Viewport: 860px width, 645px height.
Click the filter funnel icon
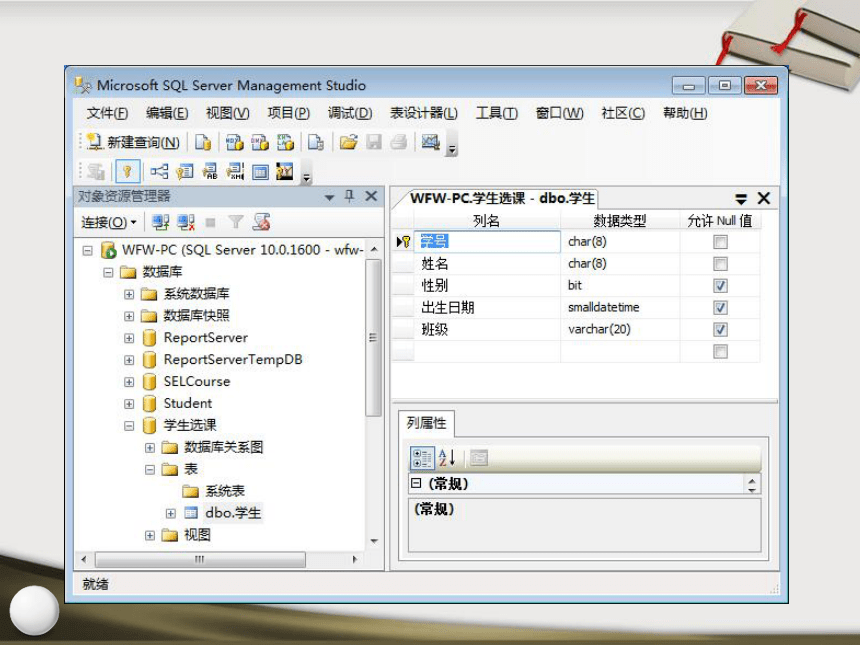click(236, 222)
